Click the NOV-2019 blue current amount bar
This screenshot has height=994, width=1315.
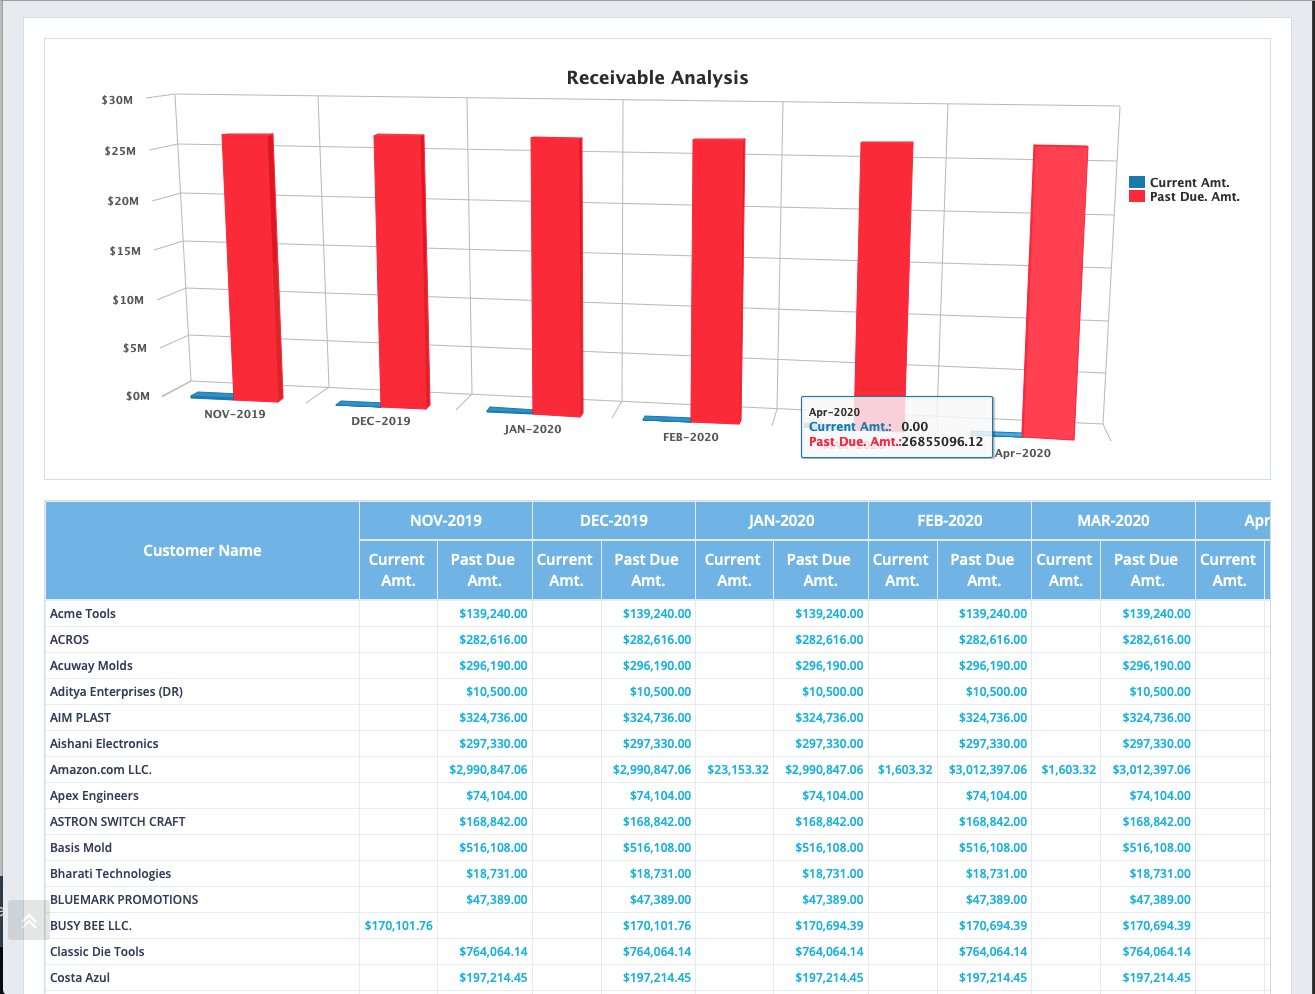[x=210, y=396]
